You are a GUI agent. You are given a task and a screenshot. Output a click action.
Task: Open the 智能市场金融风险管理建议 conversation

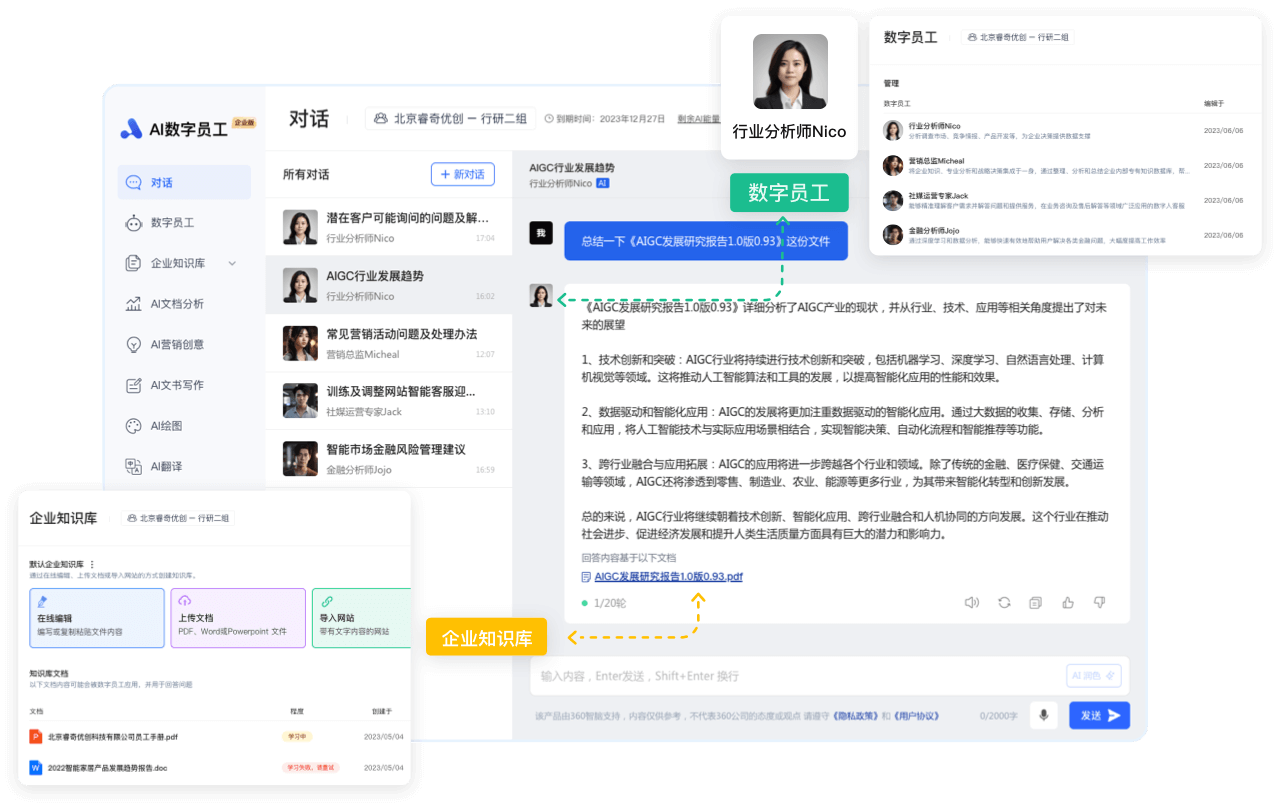pos(388,459)
